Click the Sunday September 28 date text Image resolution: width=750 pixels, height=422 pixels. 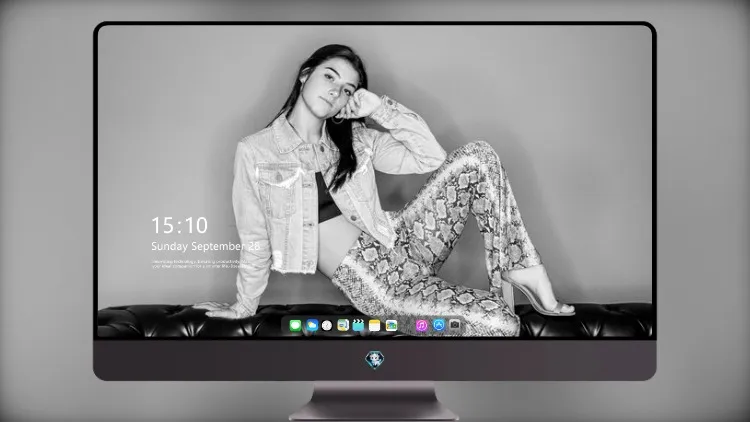[205, 246]
